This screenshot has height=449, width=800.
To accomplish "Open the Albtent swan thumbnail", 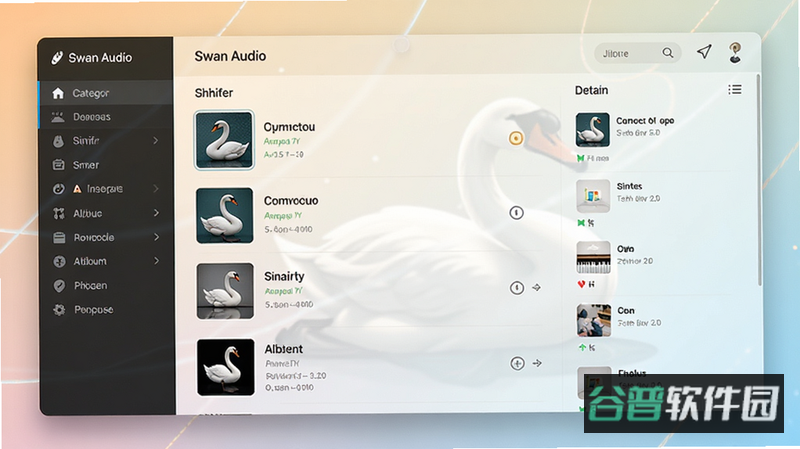I will [x=226, y=367].
